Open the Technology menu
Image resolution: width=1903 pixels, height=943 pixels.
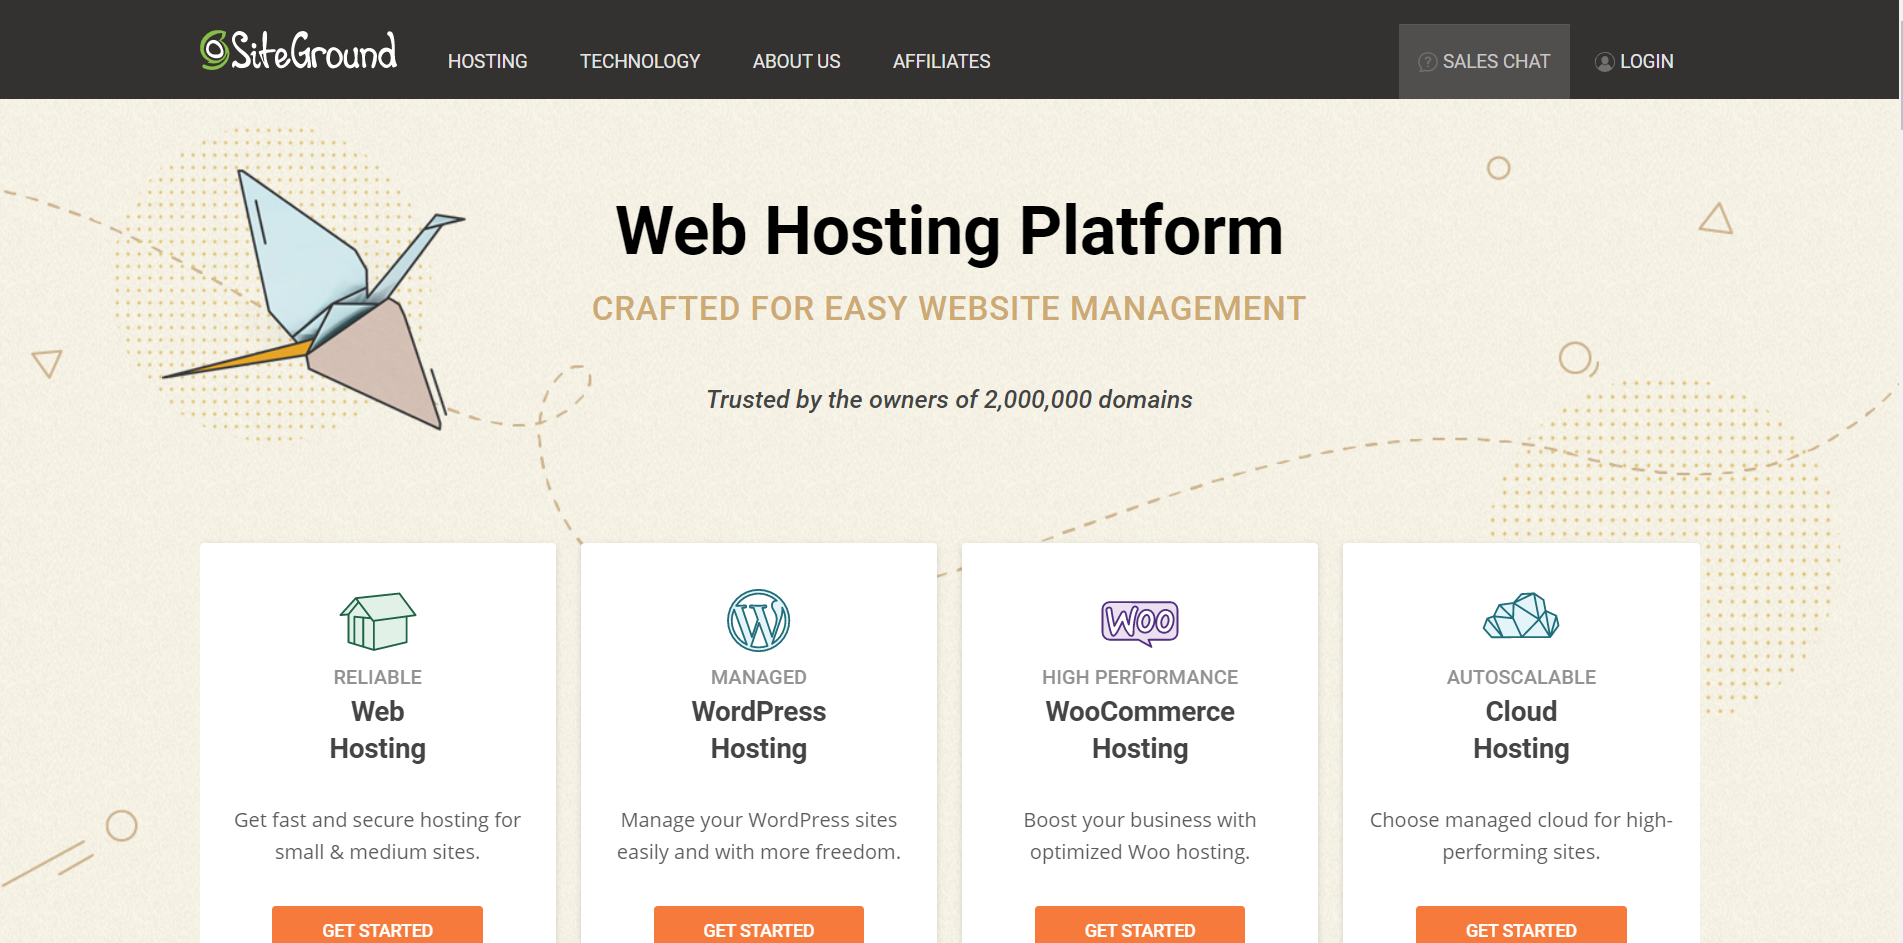click(x=640, y=62)
